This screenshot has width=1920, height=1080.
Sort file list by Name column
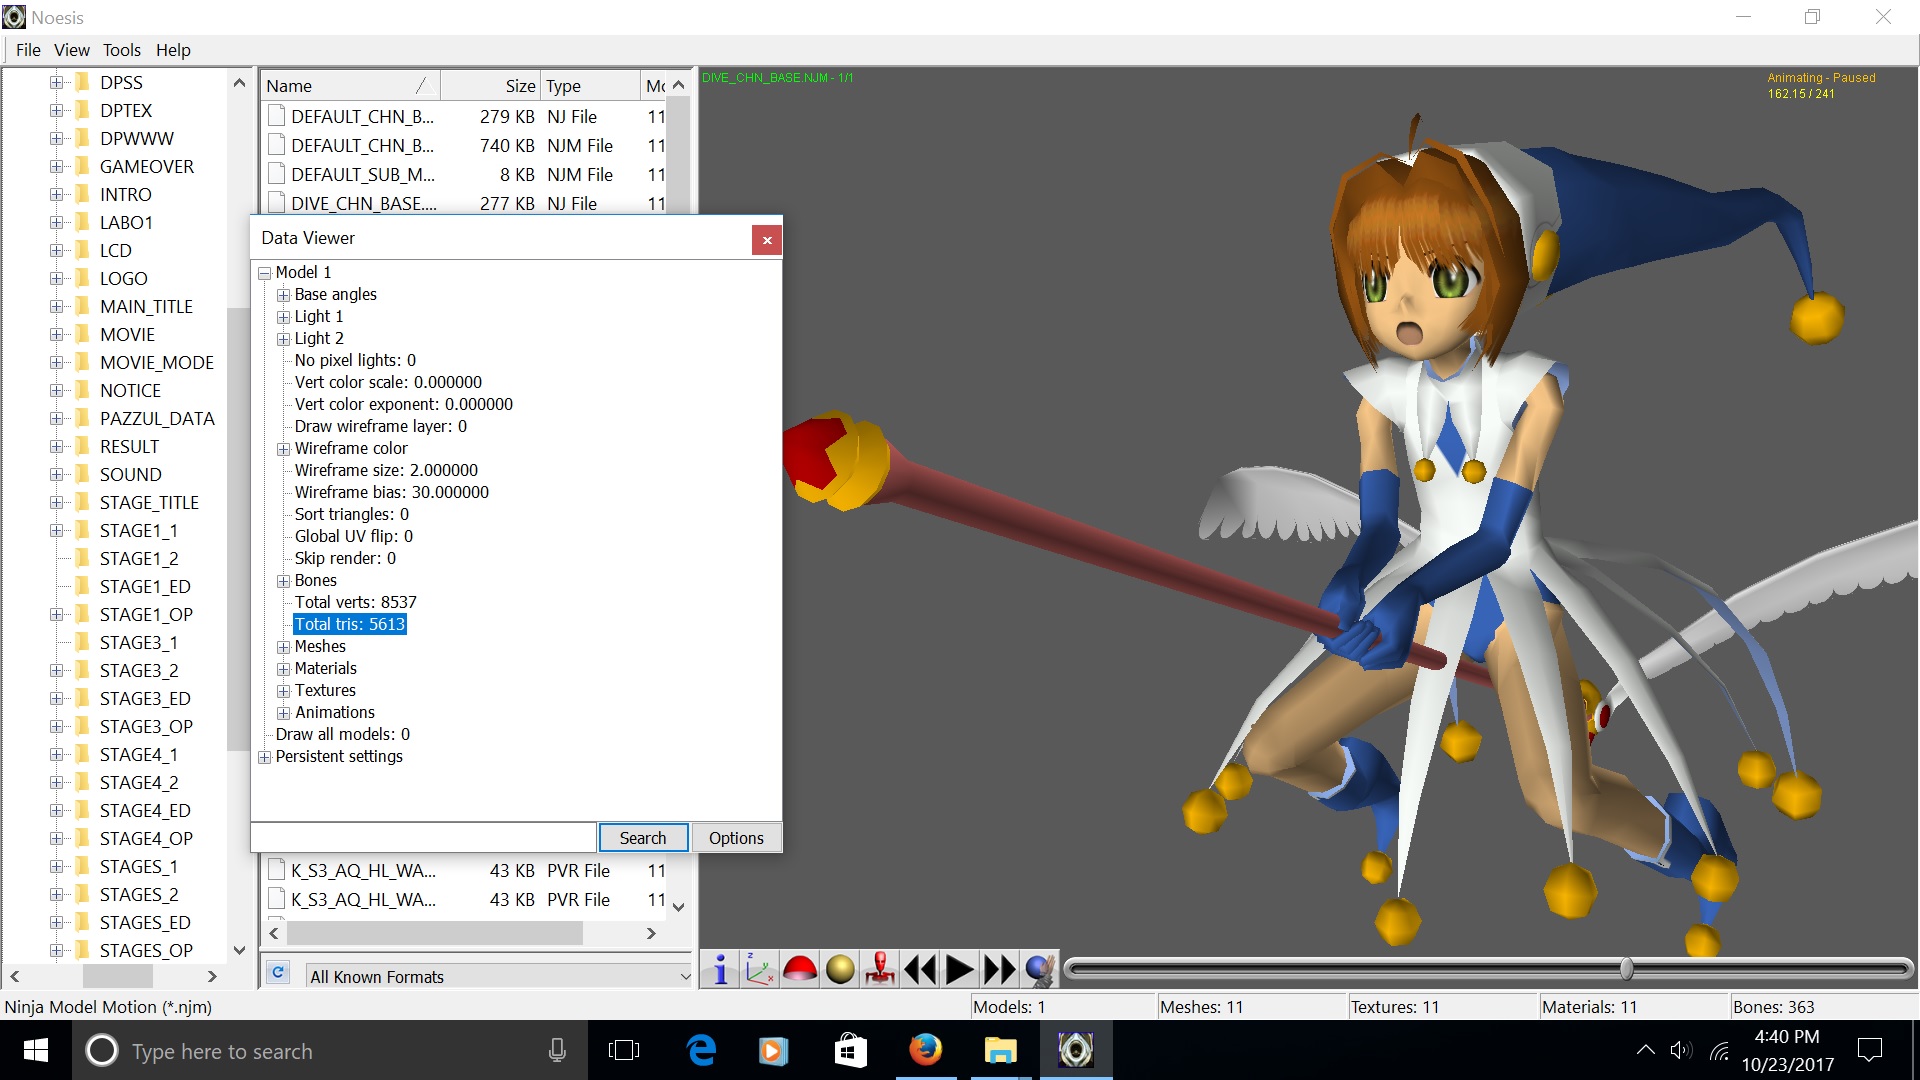[350, 86]
